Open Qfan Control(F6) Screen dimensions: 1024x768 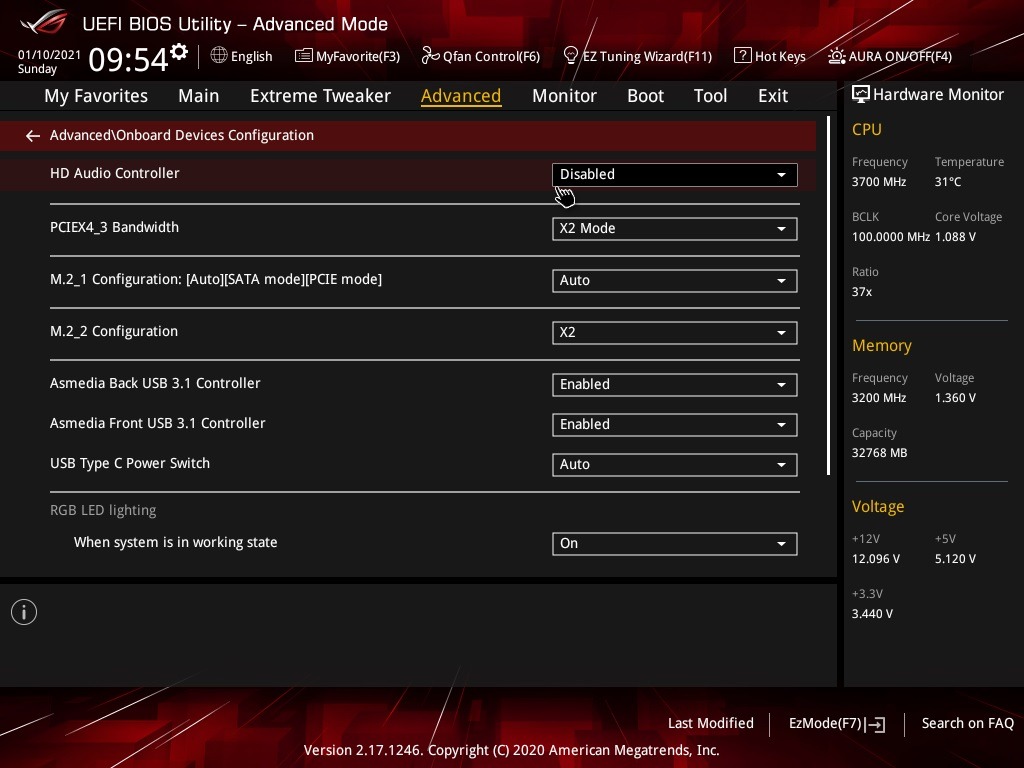click(x=481, y=56)
